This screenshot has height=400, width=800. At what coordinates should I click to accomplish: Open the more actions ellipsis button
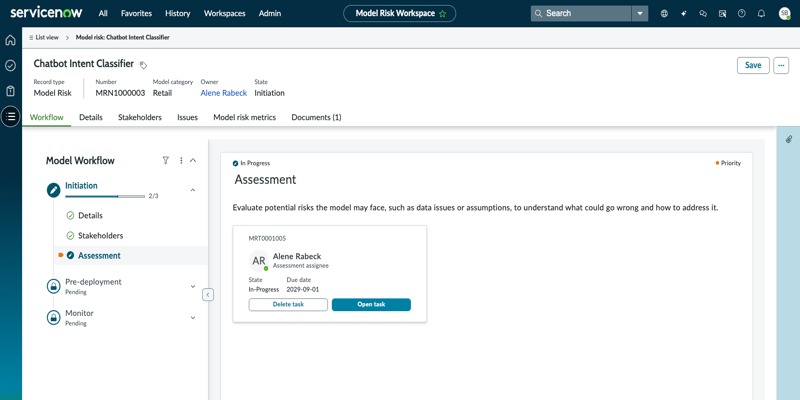click(x=781, y=65)
